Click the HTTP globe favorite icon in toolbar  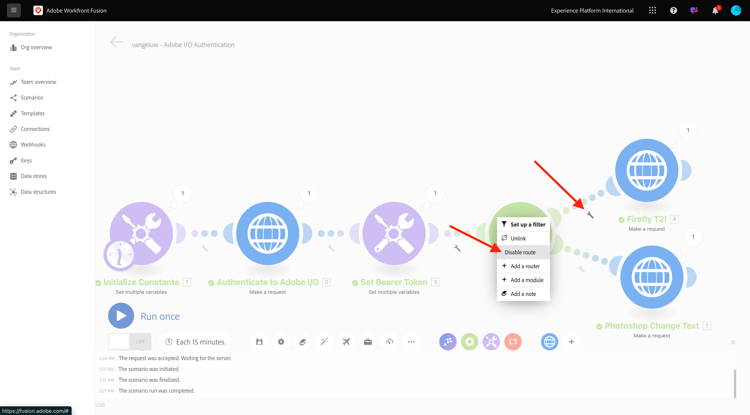click(550, 342)
